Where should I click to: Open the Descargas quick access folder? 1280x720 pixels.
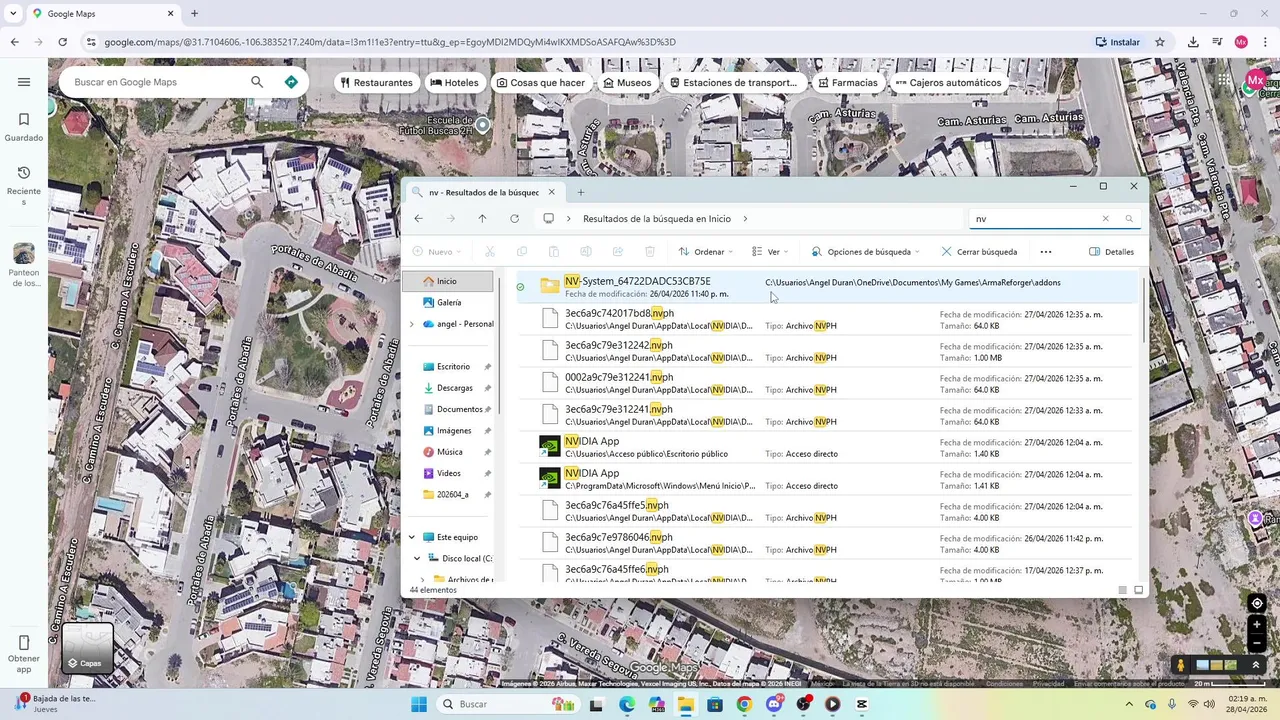[452, 388]
